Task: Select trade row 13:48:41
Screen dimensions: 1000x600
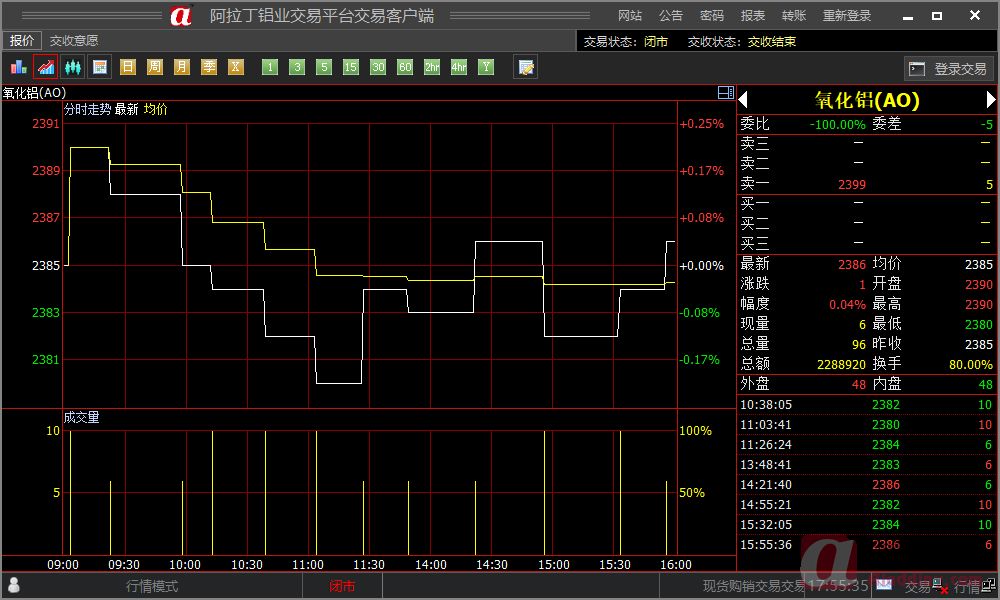Action: pyautogui.click(x=866, y=465)
